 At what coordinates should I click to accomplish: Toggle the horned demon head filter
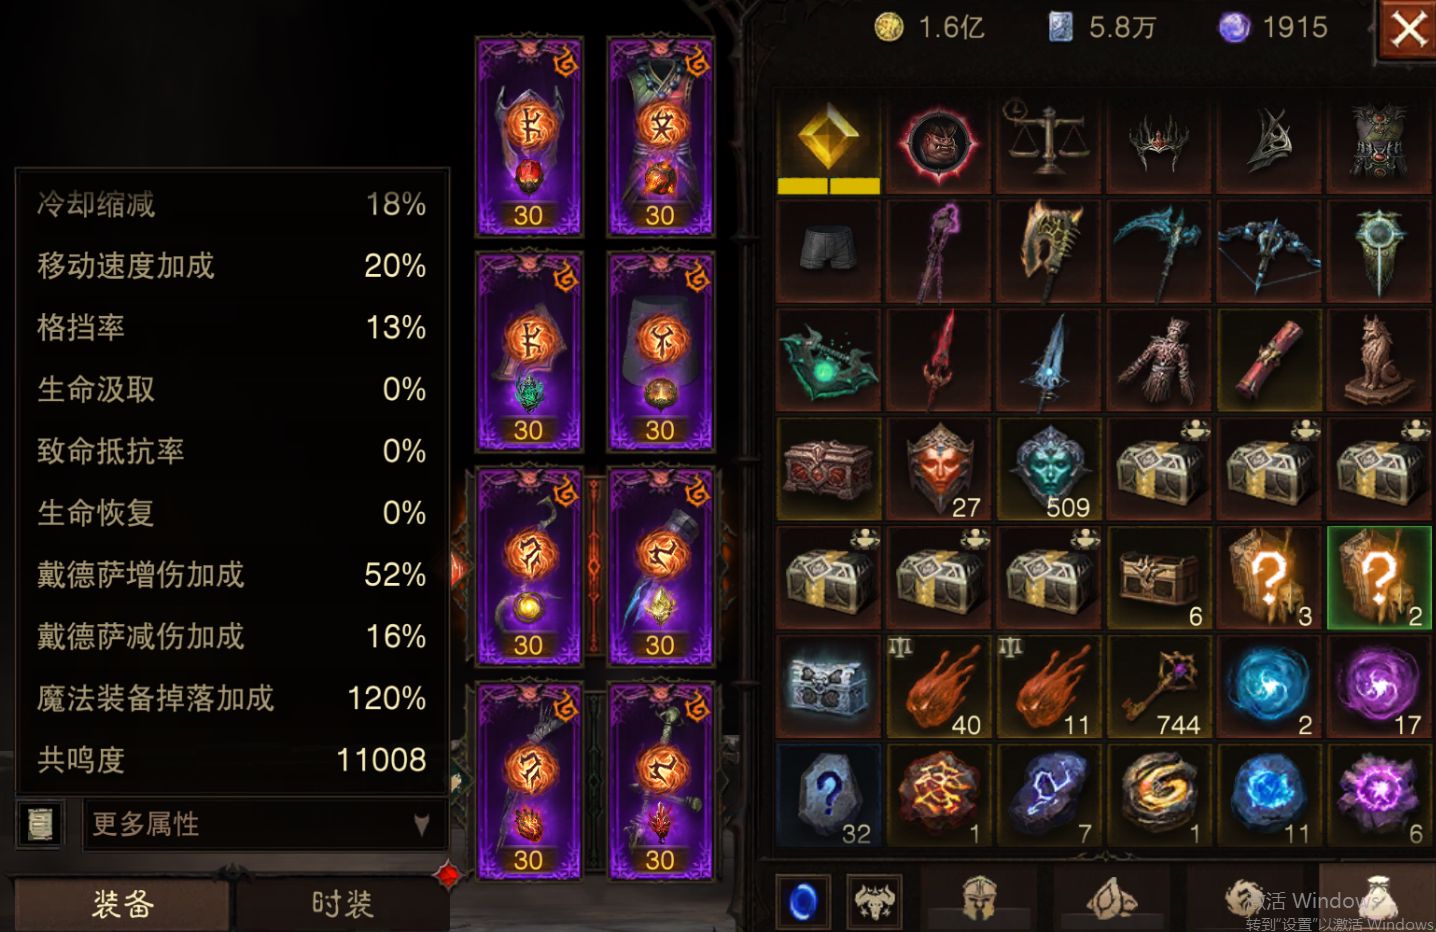tap(875, 901)
